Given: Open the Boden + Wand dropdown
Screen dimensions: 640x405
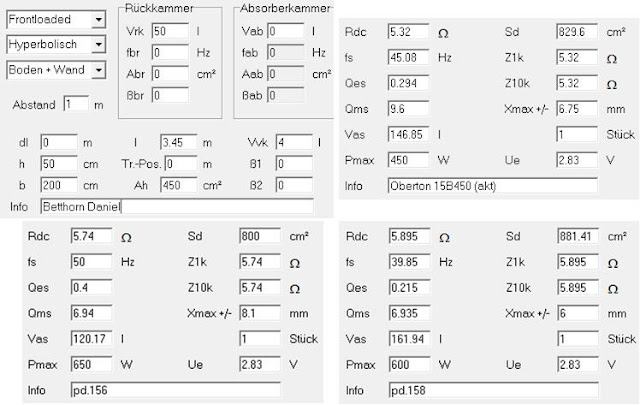Looking at the screenshot, I should tap(98, 70).
